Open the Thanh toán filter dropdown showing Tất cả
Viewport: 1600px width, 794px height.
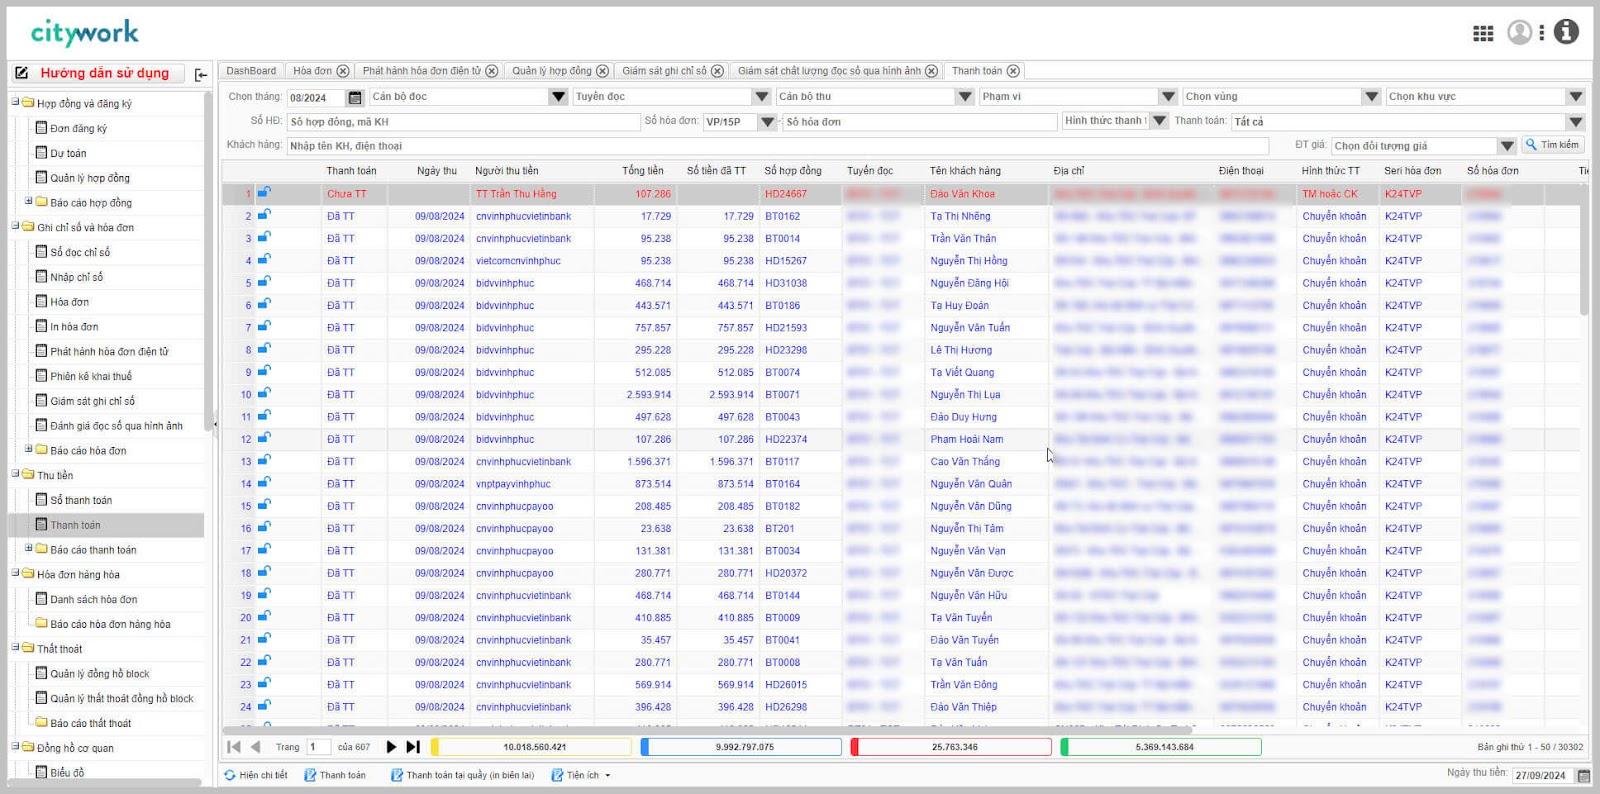pyautogui.click(x=1575, y=122)
